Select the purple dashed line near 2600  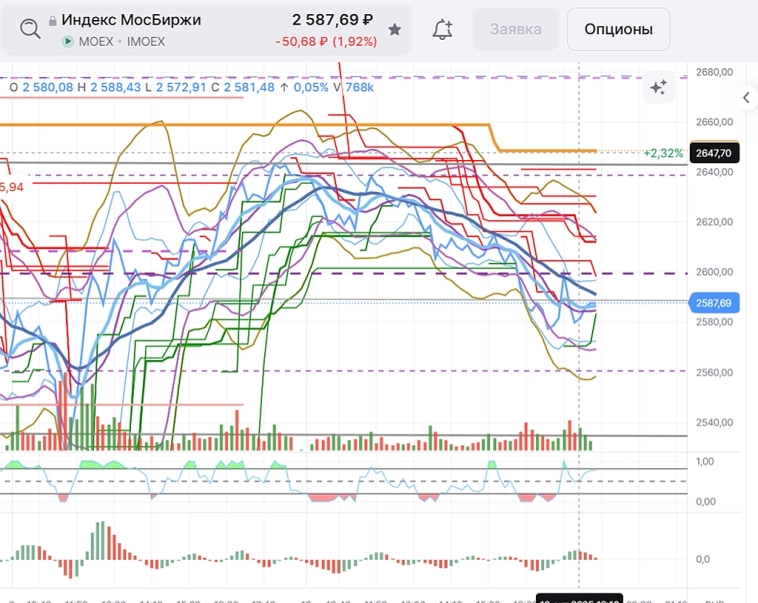point(300,272)
